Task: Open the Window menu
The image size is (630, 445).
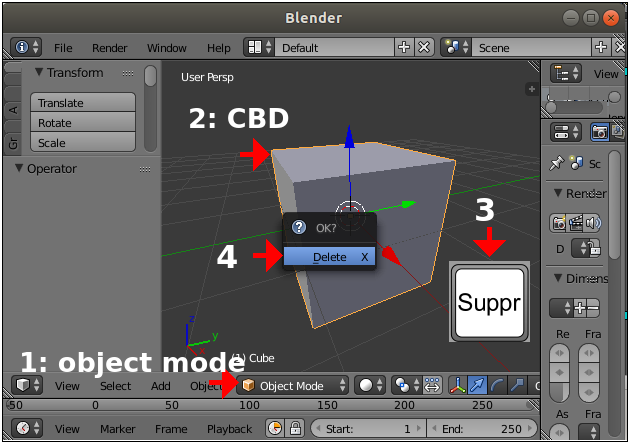Action: point(166,48)
